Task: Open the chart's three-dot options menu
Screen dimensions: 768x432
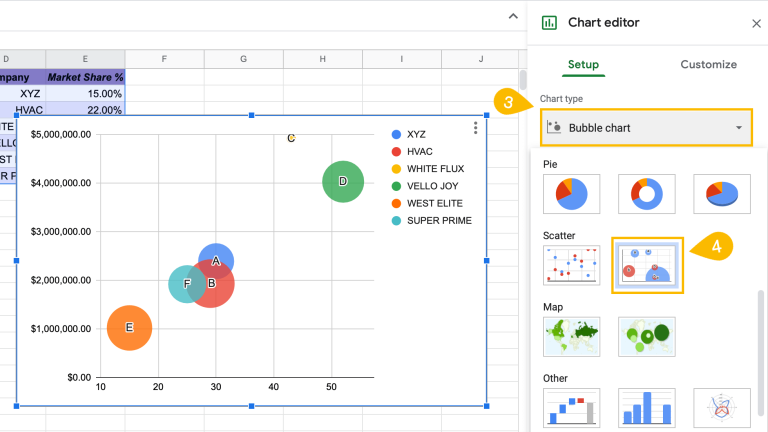Action: [x=475, y=128]
